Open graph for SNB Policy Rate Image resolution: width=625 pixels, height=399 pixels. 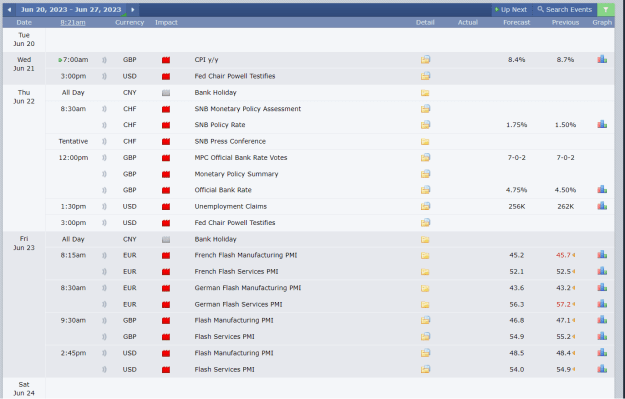pyautogui.click(x=602, y=125)
